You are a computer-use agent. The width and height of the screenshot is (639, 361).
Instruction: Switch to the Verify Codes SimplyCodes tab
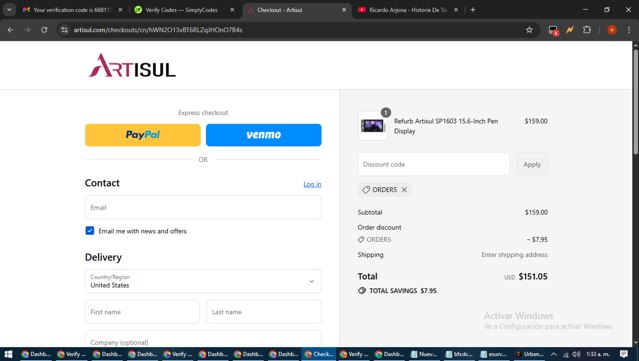181,9
